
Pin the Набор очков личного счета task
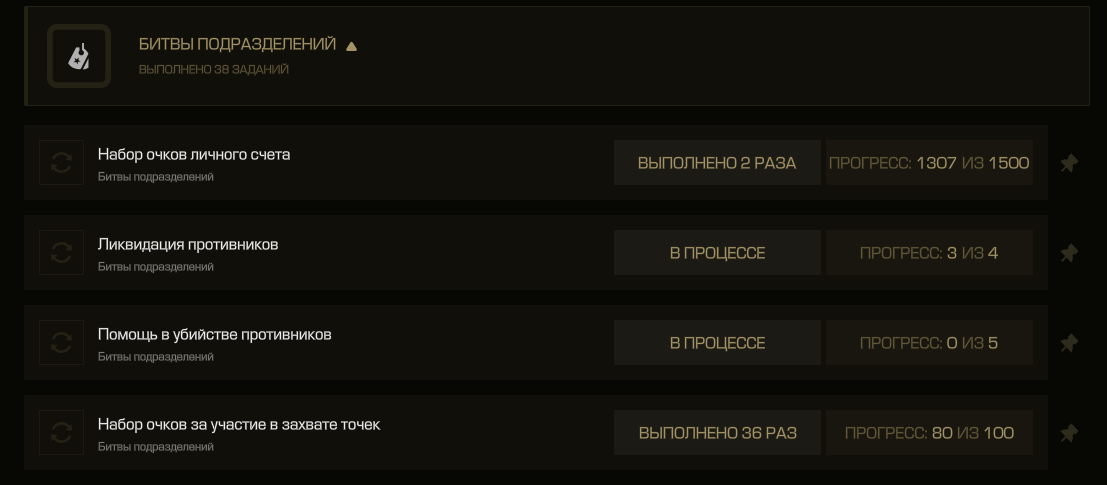pos(1069,163)
